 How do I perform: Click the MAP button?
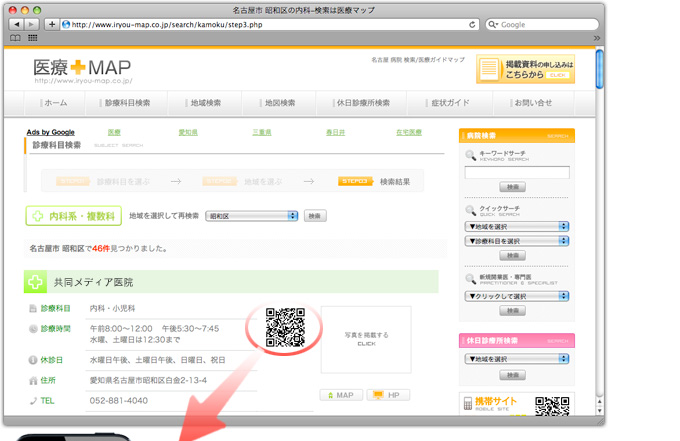click(341, 395)
